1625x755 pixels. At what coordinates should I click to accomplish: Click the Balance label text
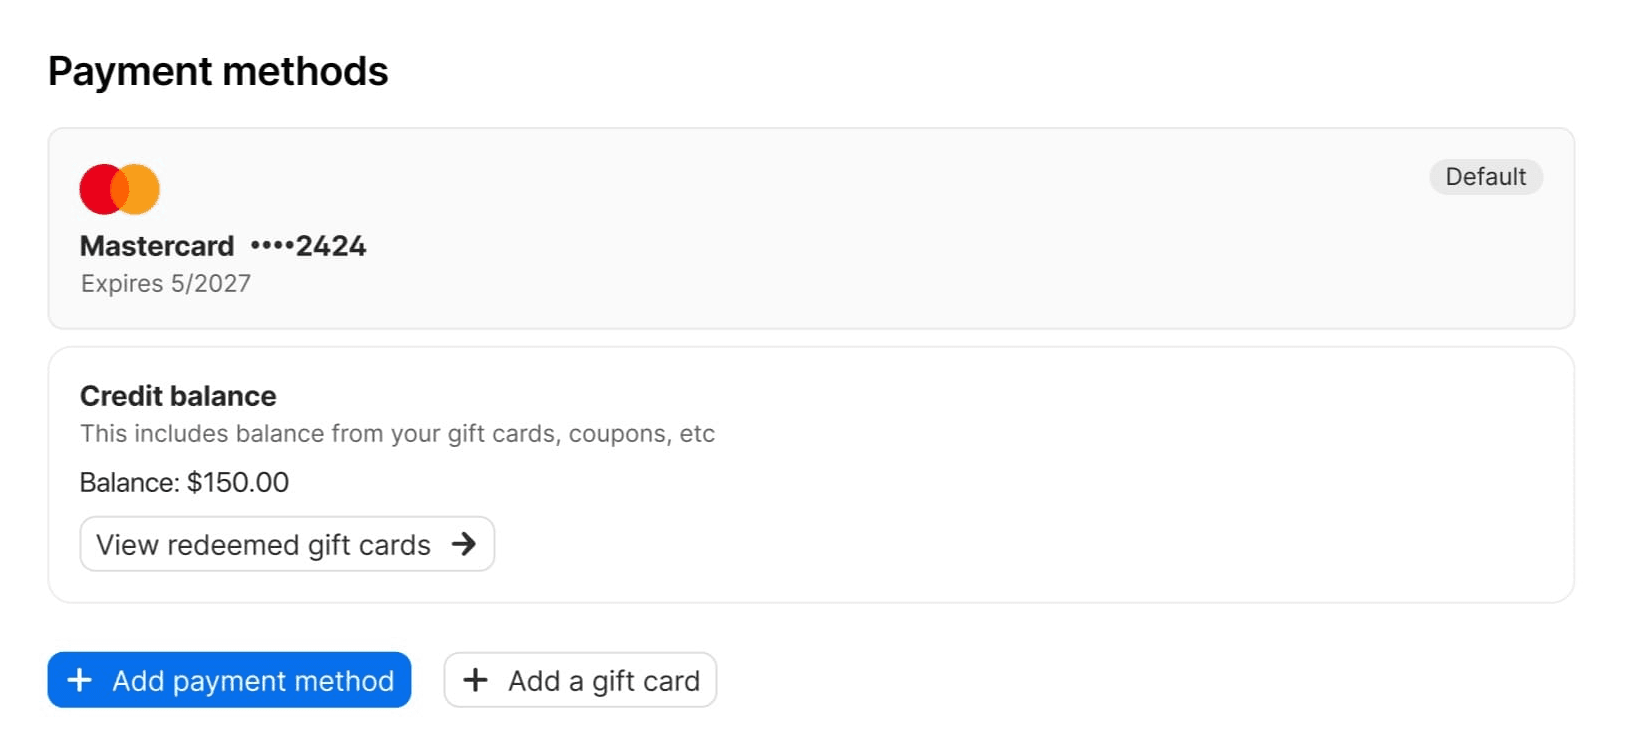click(x=130, y=483)
